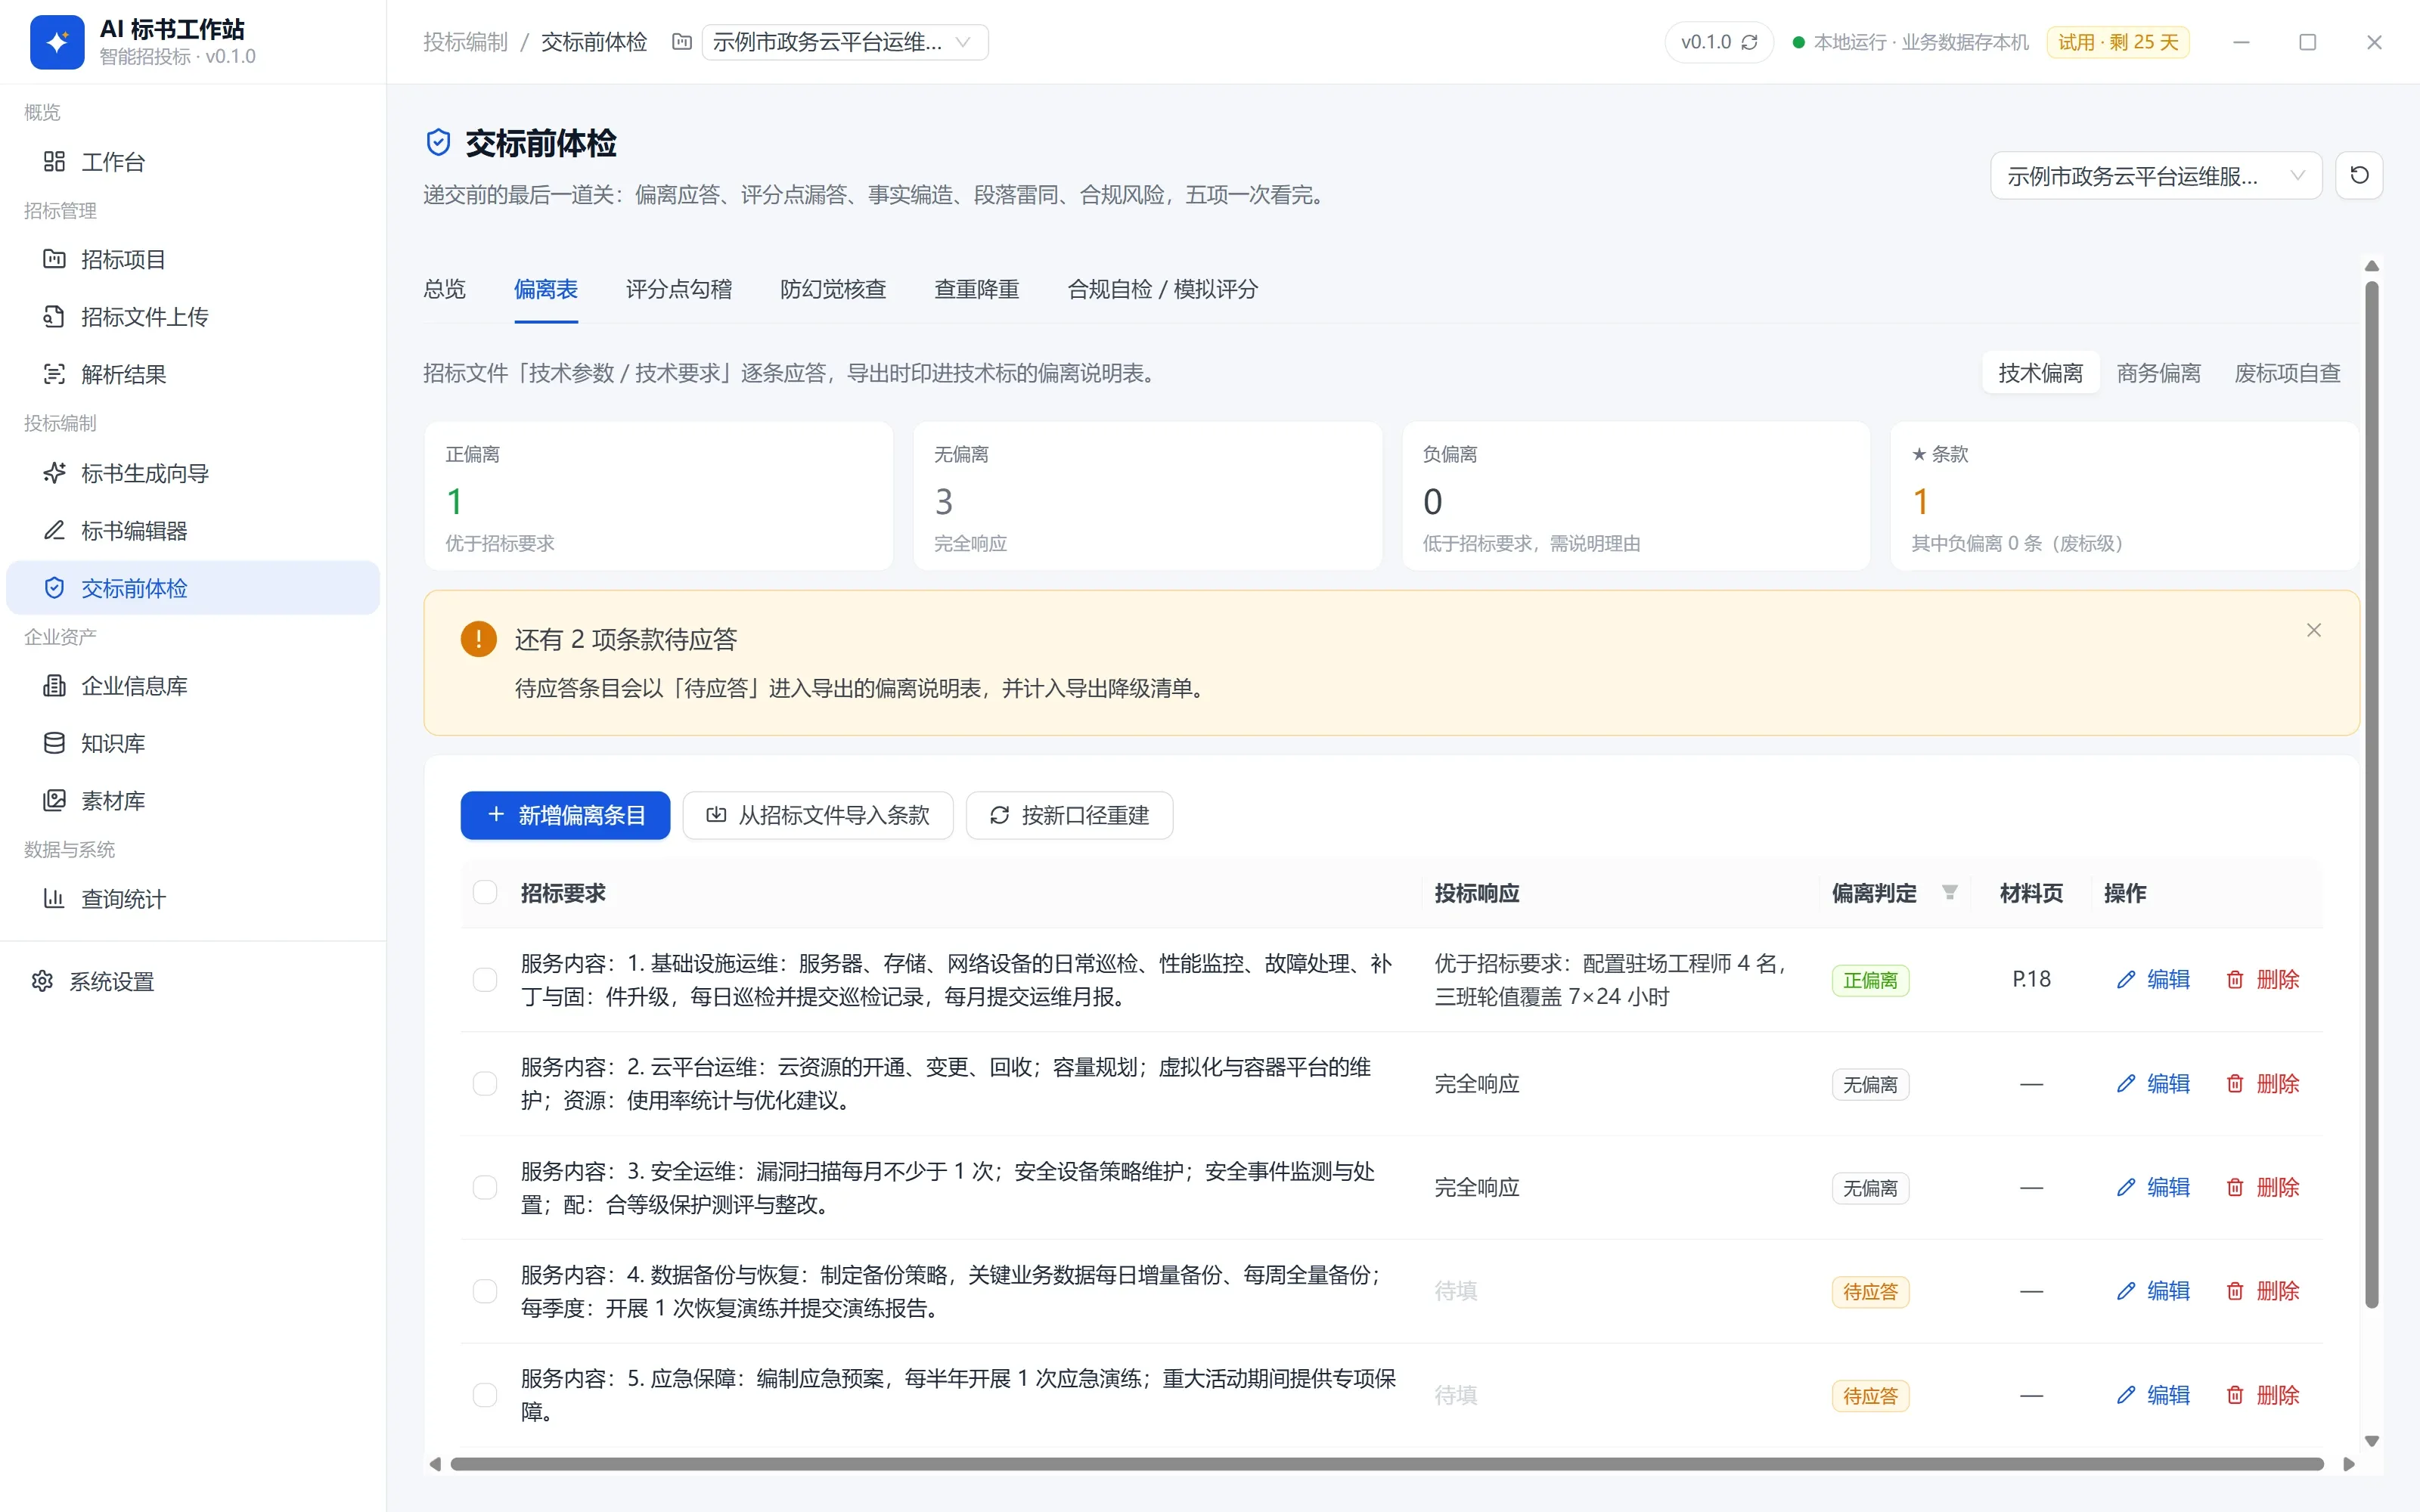Expand the top-bar project dropdown 示例市政务云平台运维...
This screenshot has height=1512, width=2420.
[845, 42]
